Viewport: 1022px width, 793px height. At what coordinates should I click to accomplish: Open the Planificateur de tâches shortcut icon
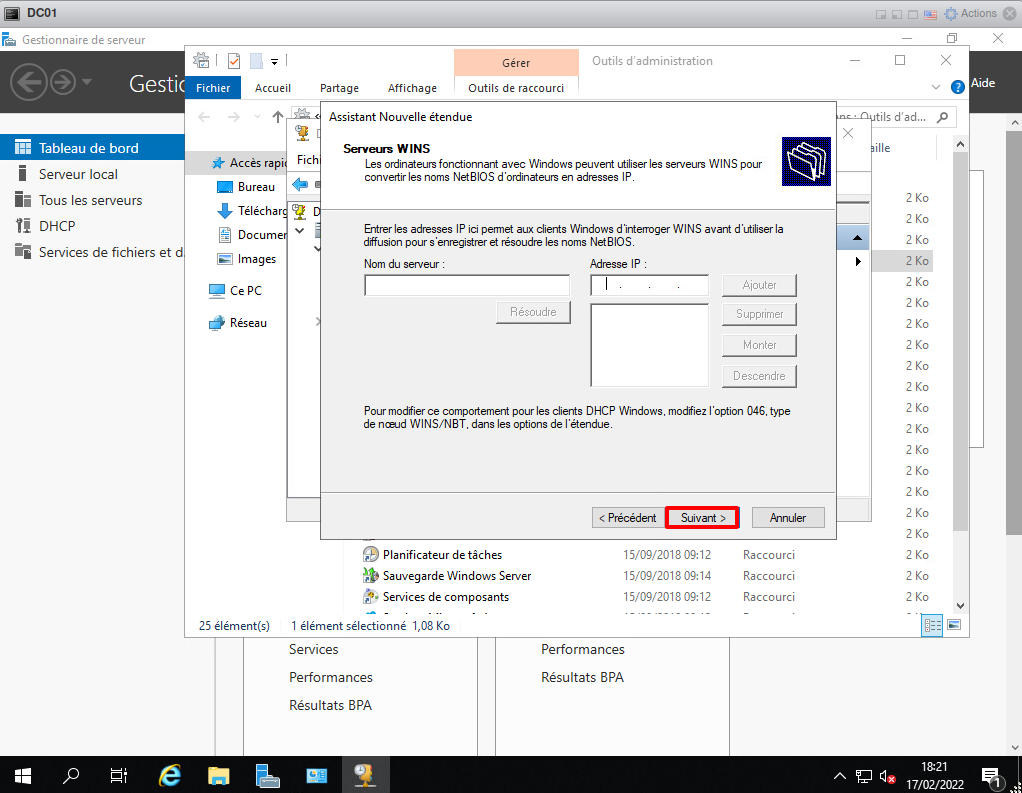(x=370, y=555)
